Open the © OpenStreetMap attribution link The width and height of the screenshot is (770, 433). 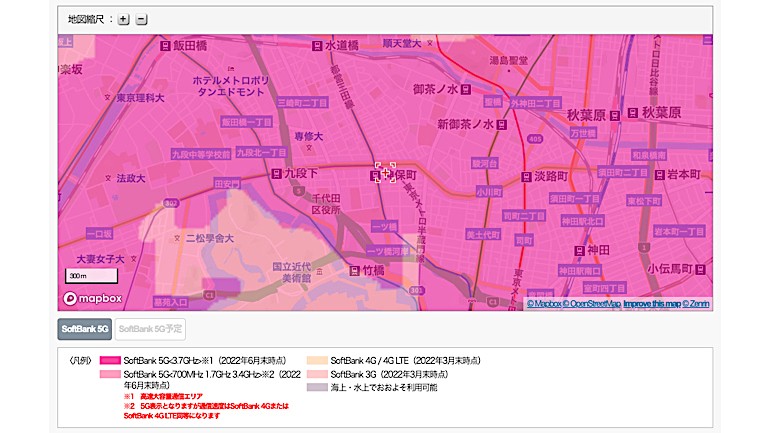pos(593,303)
